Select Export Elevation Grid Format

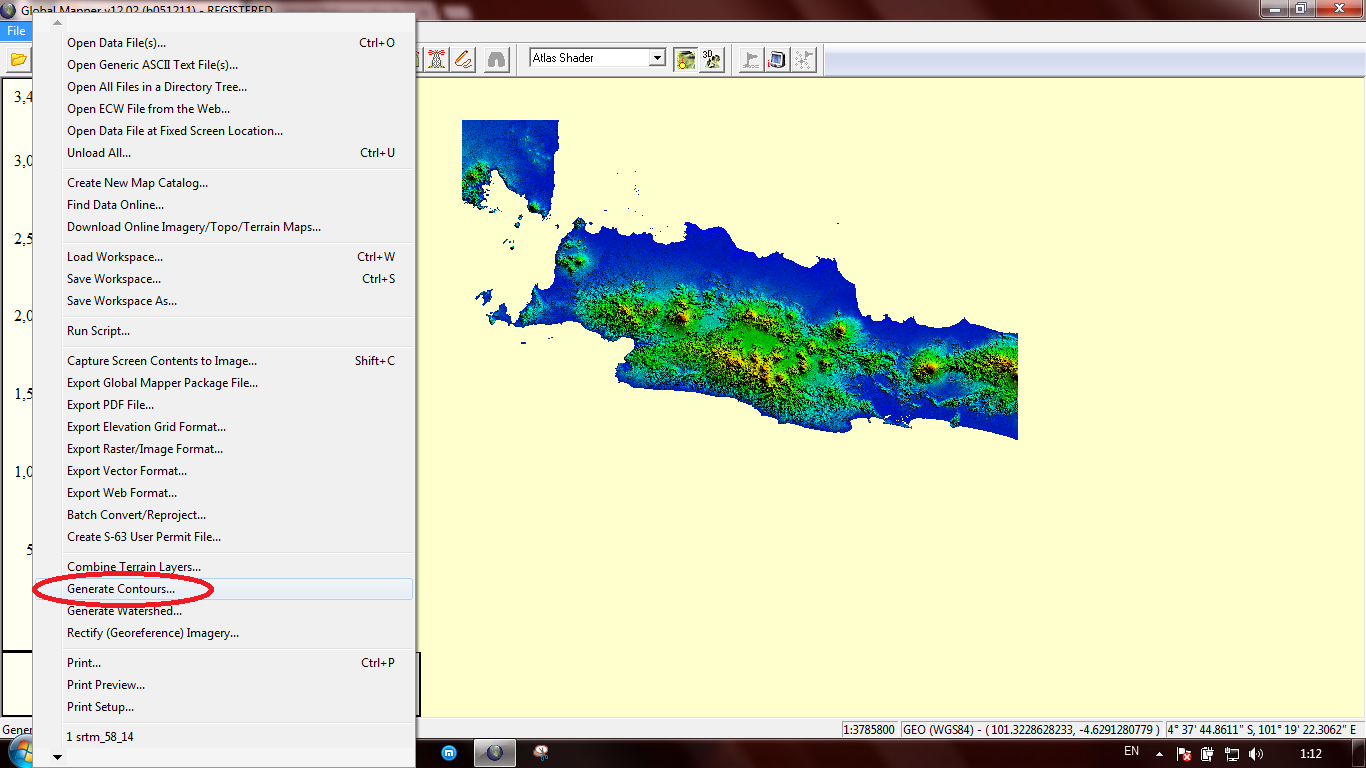[146, 426]
